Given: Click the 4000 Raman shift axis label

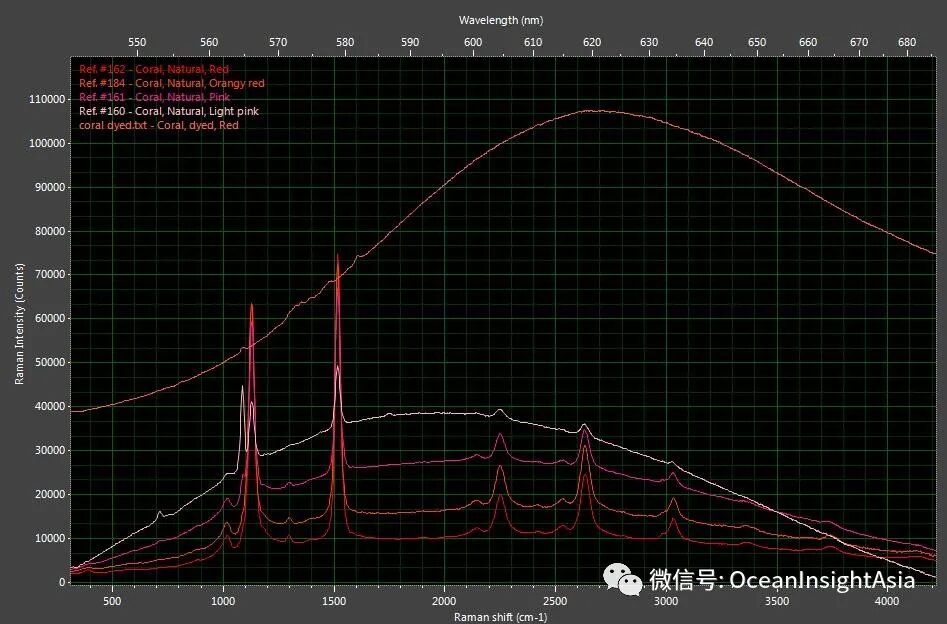Looking at the screenshot, I should [x=887, y=601].
